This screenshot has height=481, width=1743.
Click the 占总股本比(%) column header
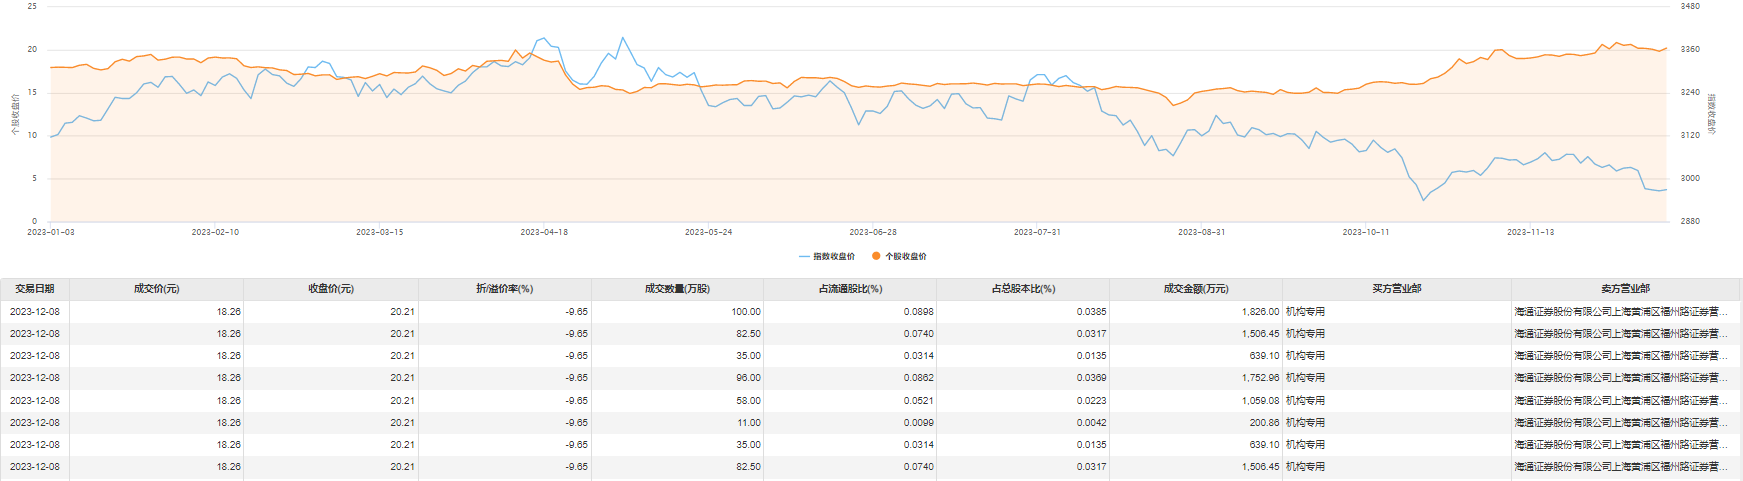1023,289
